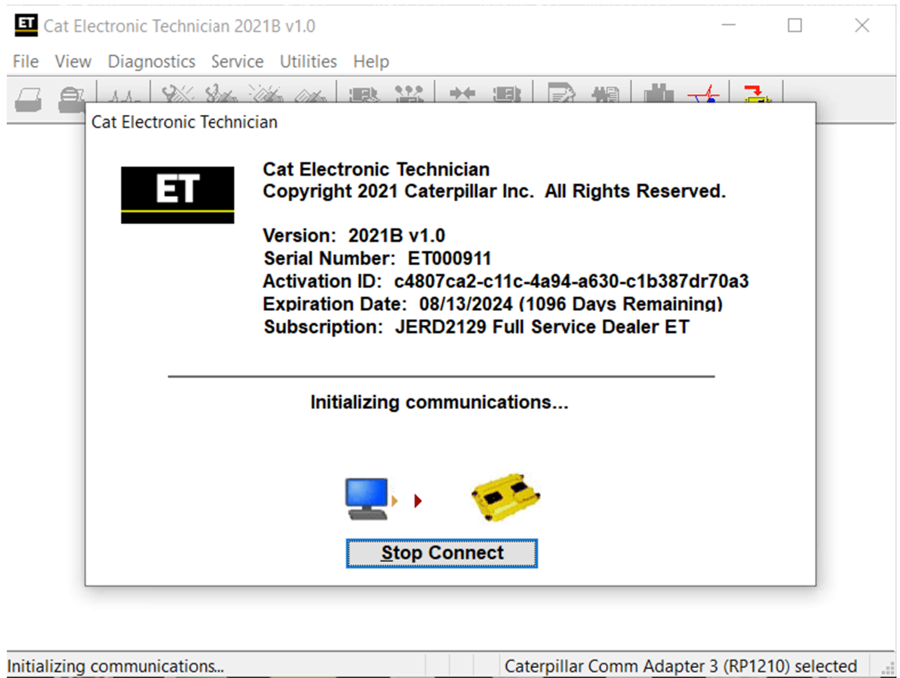
Task: Click the 'Cat Electronic Technician' dialog title
Action: point(184,122)
